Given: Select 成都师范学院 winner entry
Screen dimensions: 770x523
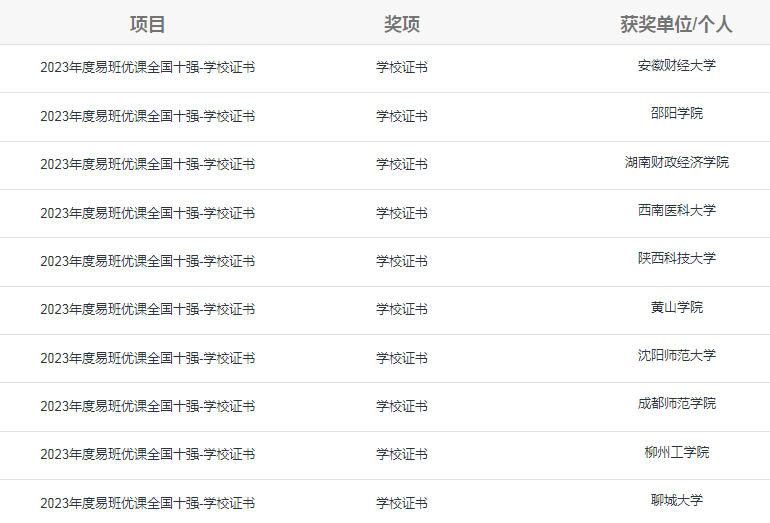Looking at the screenshot, I should (x=677, y=403).
